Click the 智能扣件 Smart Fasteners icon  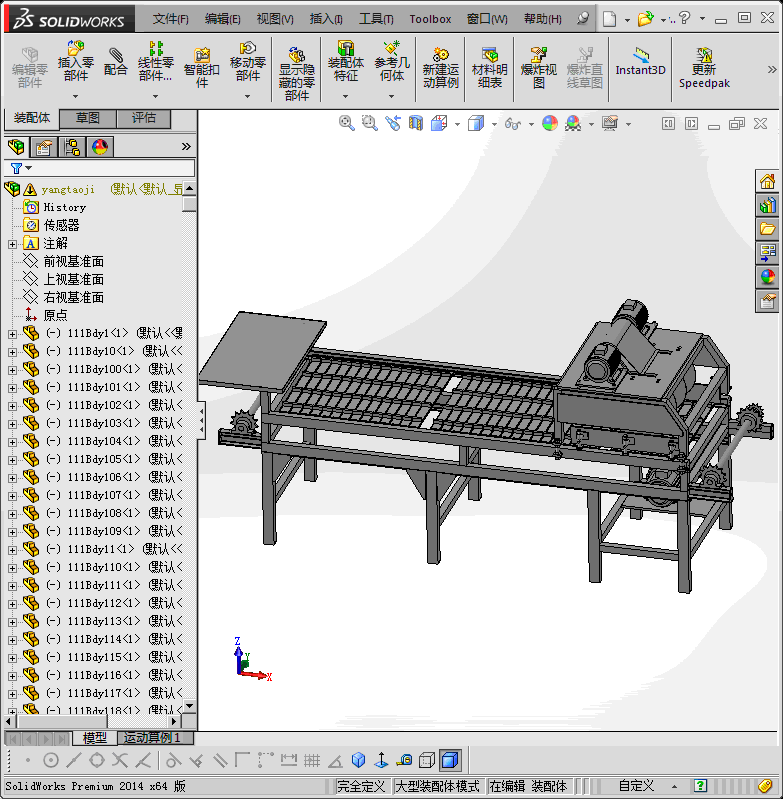tap(202, 67)
